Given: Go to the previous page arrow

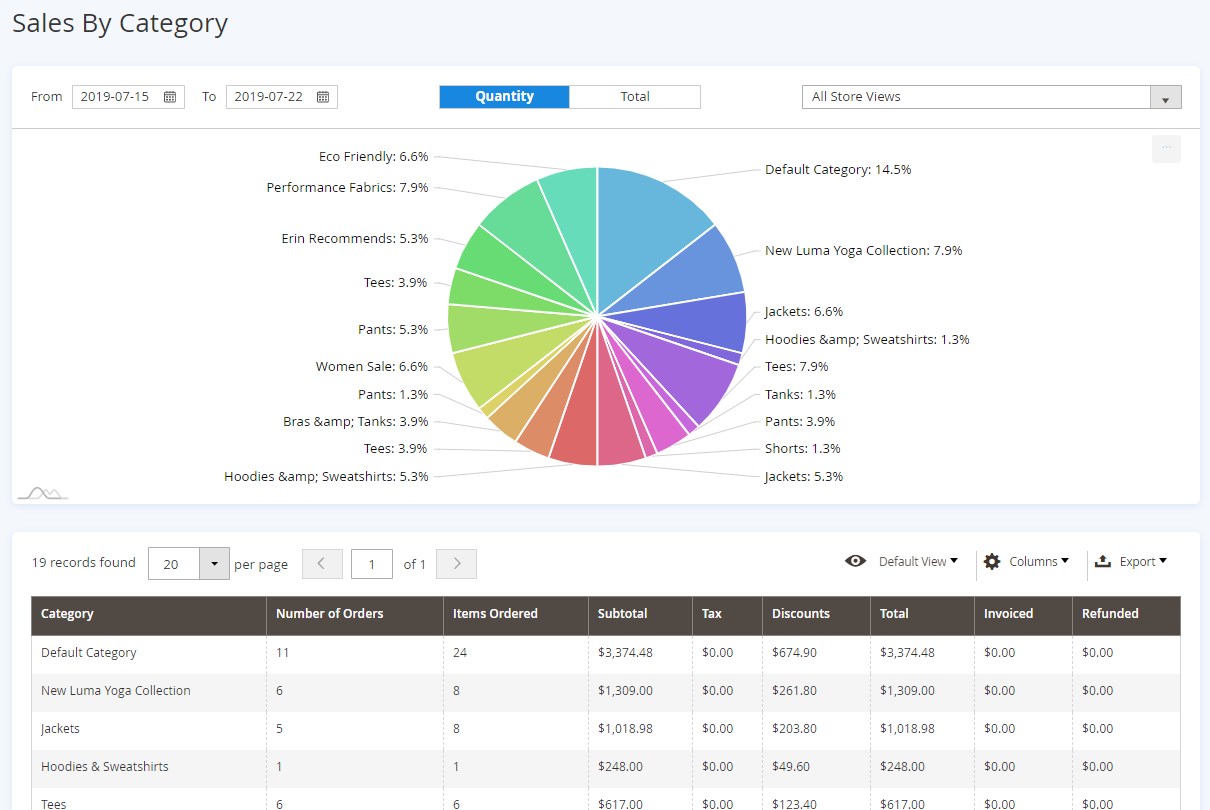Looking at the screenshot, I should tap(322, 564).
